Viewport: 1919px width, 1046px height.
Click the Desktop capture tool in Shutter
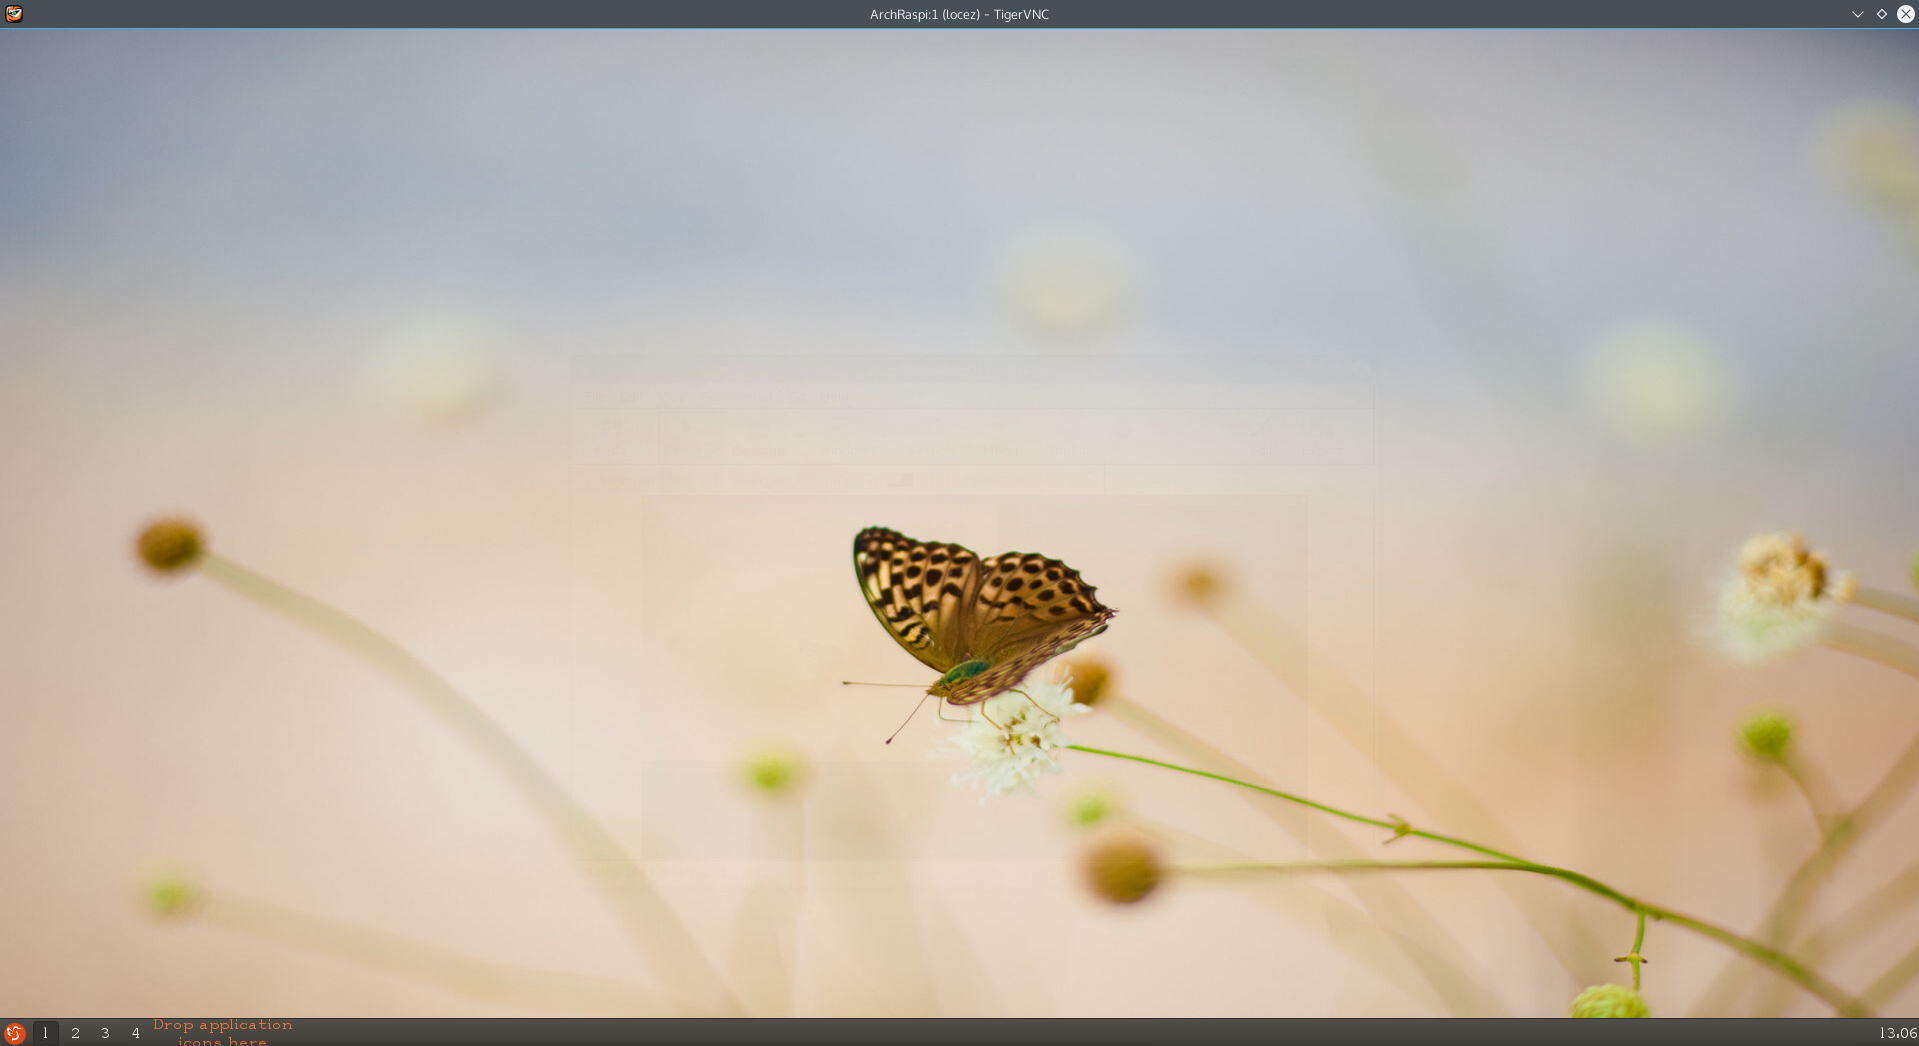[759, 438]
